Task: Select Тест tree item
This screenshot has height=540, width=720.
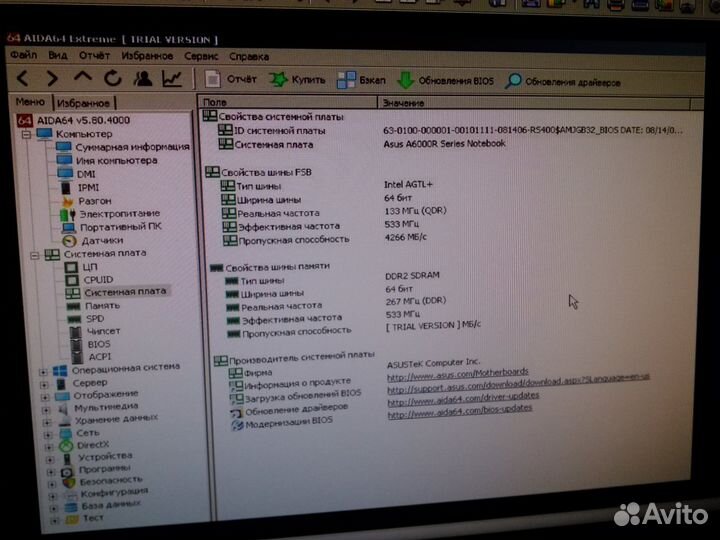Action: pyautogui.click(x=93, y=518)
